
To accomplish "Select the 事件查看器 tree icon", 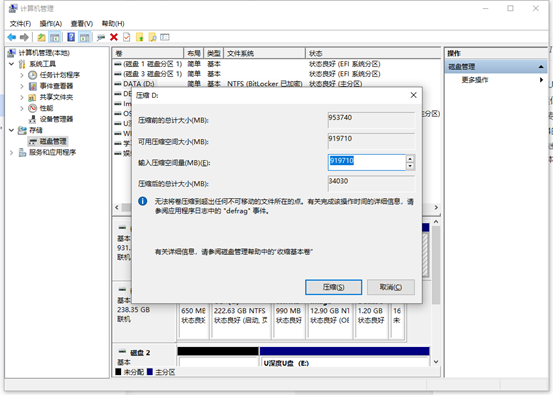I will [x=32, y=86].
